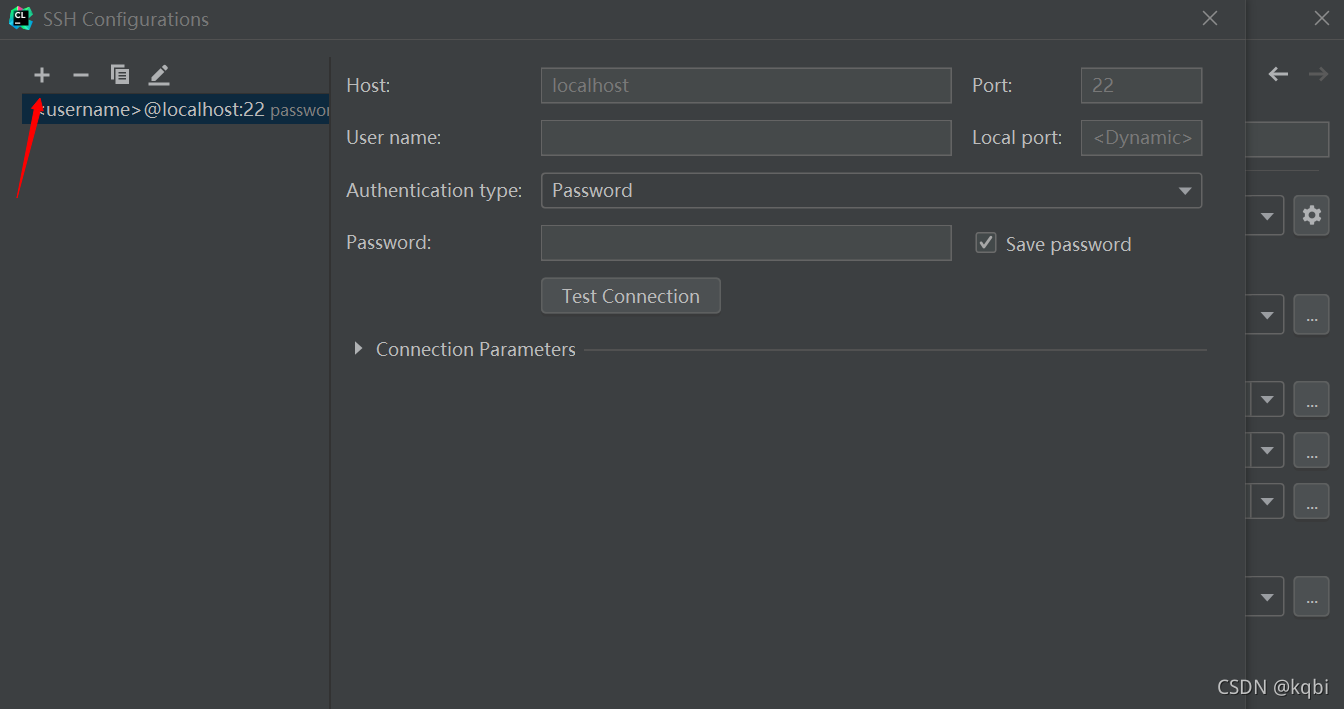Viewport: 1344px width, 709px height.
Task: Click the Local port field
Action: coord(1140,138)
